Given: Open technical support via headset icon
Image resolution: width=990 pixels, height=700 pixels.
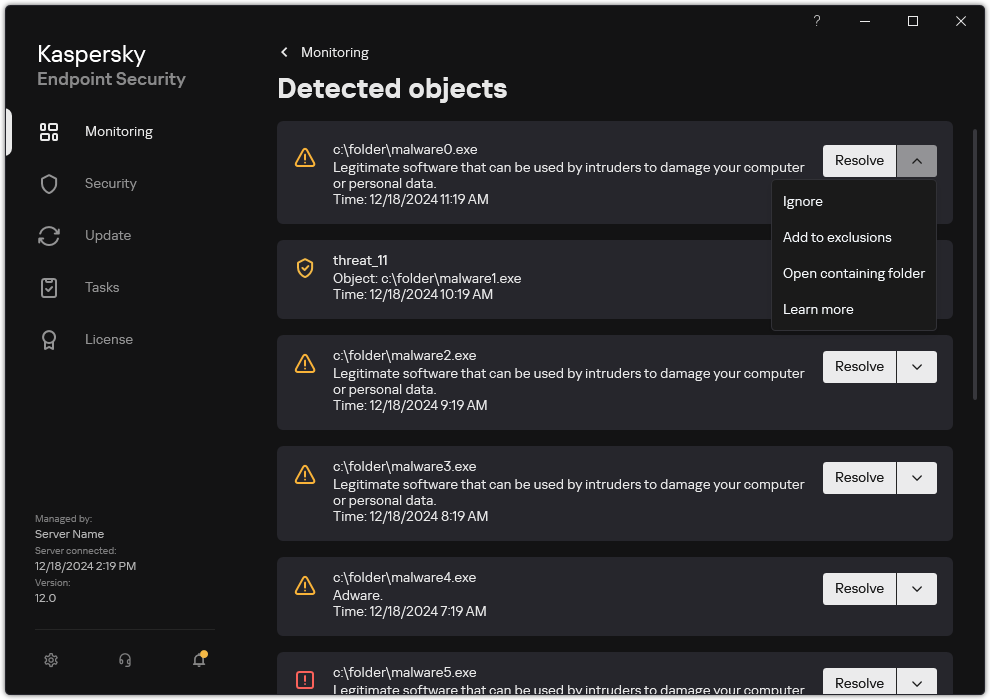Looking at the screenshot, I should (x=124, y=660).
